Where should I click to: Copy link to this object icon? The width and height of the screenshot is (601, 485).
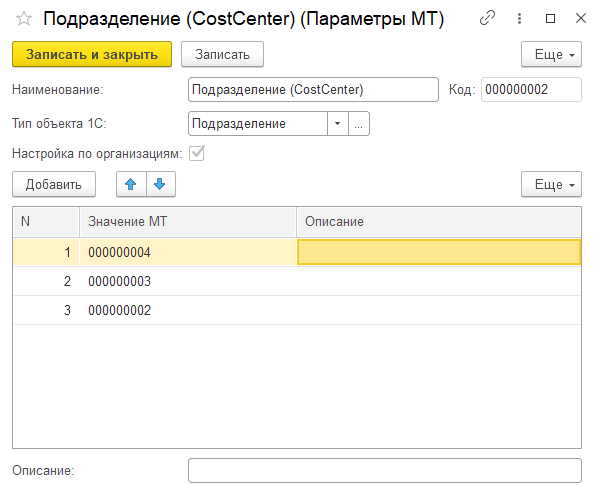487,19
